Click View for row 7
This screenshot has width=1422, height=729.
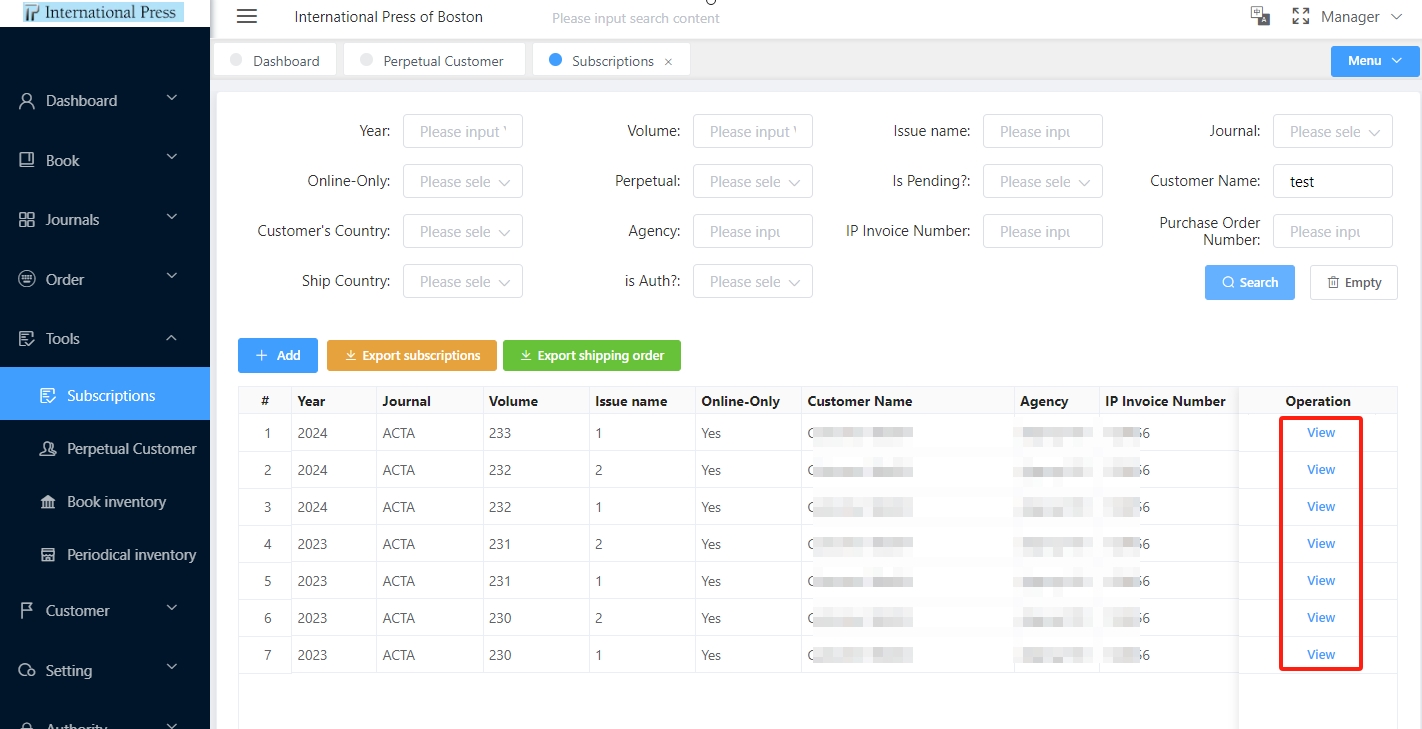(x=1321, y=655)
